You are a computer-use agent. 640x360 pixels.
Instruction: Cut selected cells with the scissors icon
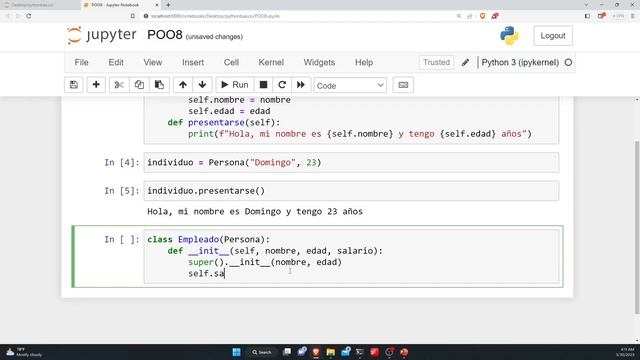point(119,85)
